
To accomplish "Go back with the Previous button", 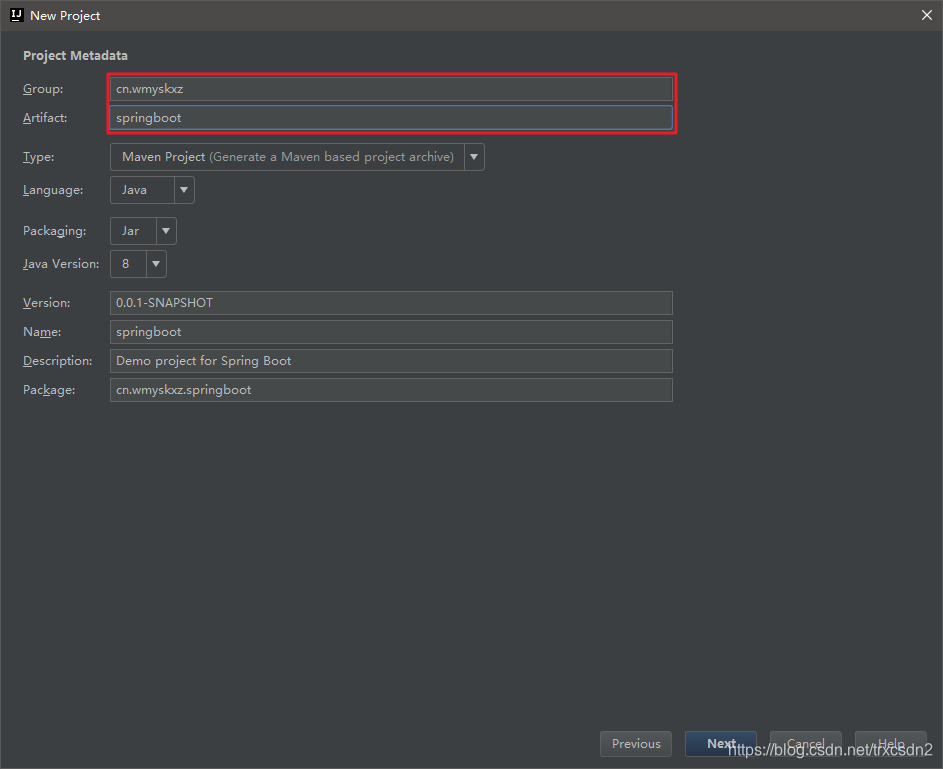I will tap(636, 744).
